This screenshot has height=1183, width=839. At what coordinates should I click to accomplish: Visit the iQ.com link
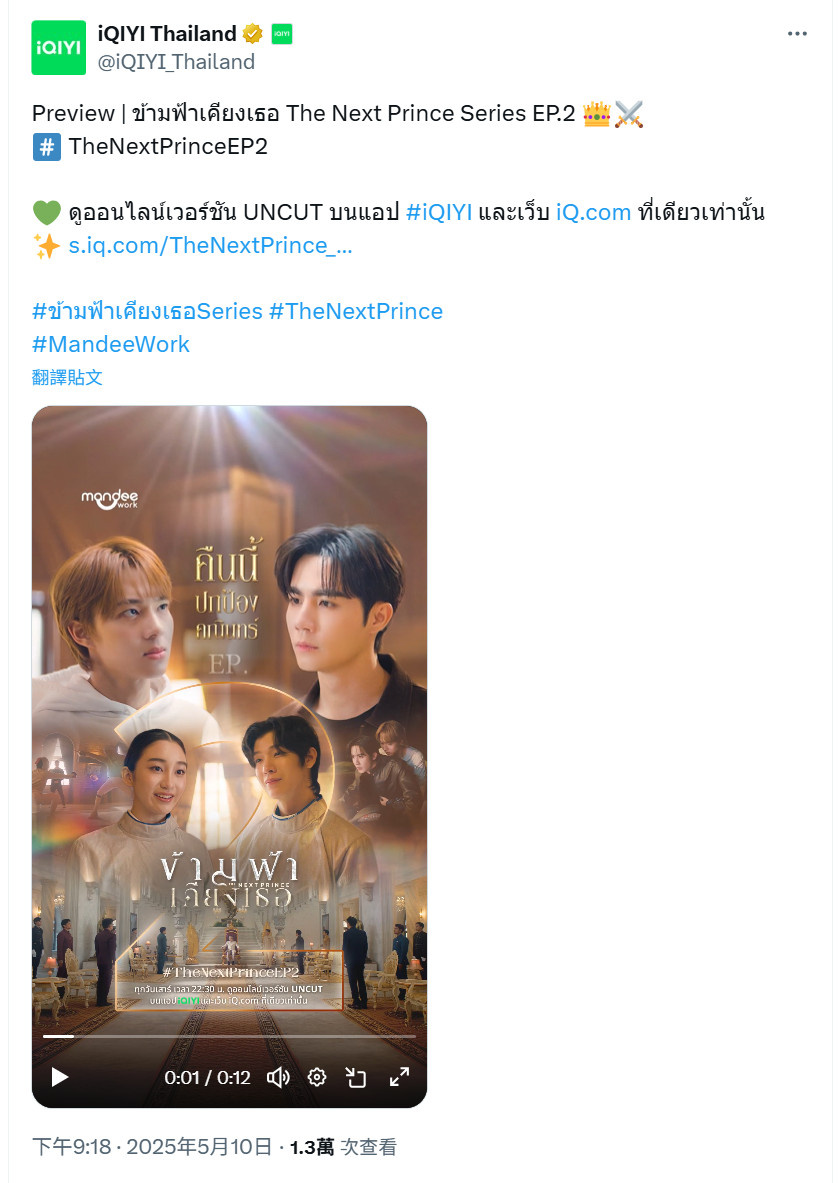tap(593, 212)
